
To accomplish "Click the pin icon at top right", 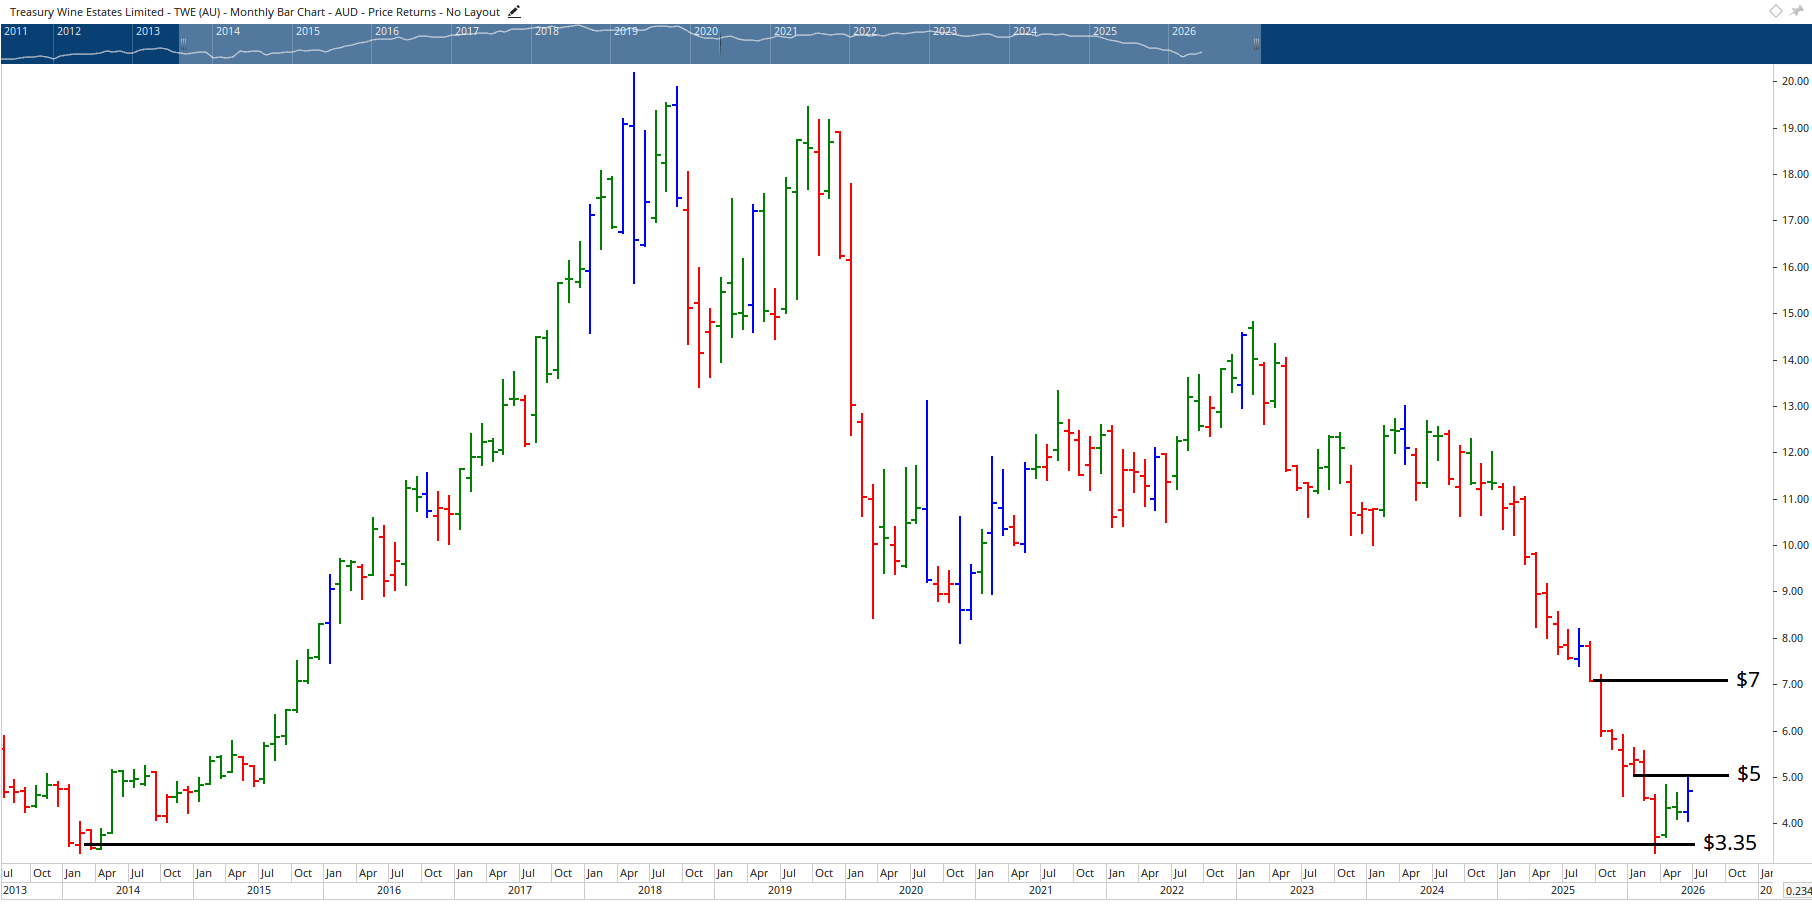I will 1796,11.
